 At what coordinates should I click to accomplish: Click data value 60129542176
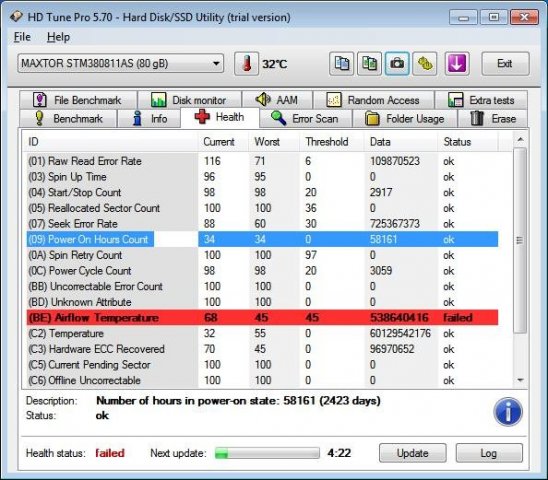pyautogui.click(x=400, y=334)
